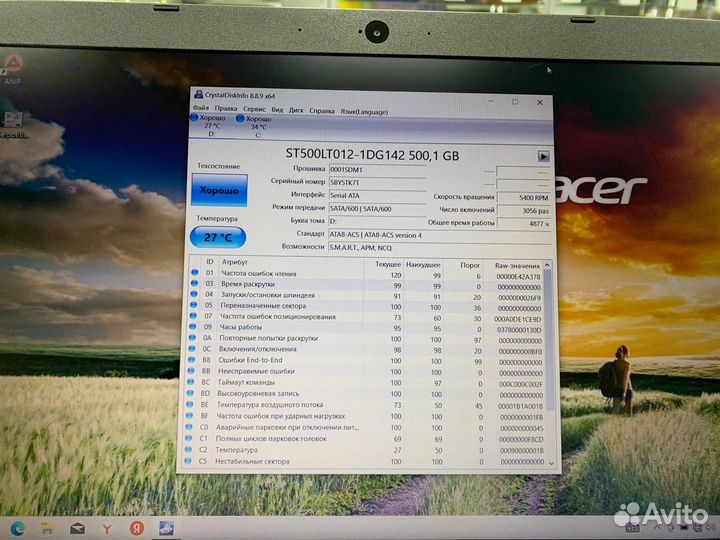Image resolution: width=720 pixels, height=540 pixels.
Task: Open the Правка menu
Action: pyautogui.click(x=226, y=108)
